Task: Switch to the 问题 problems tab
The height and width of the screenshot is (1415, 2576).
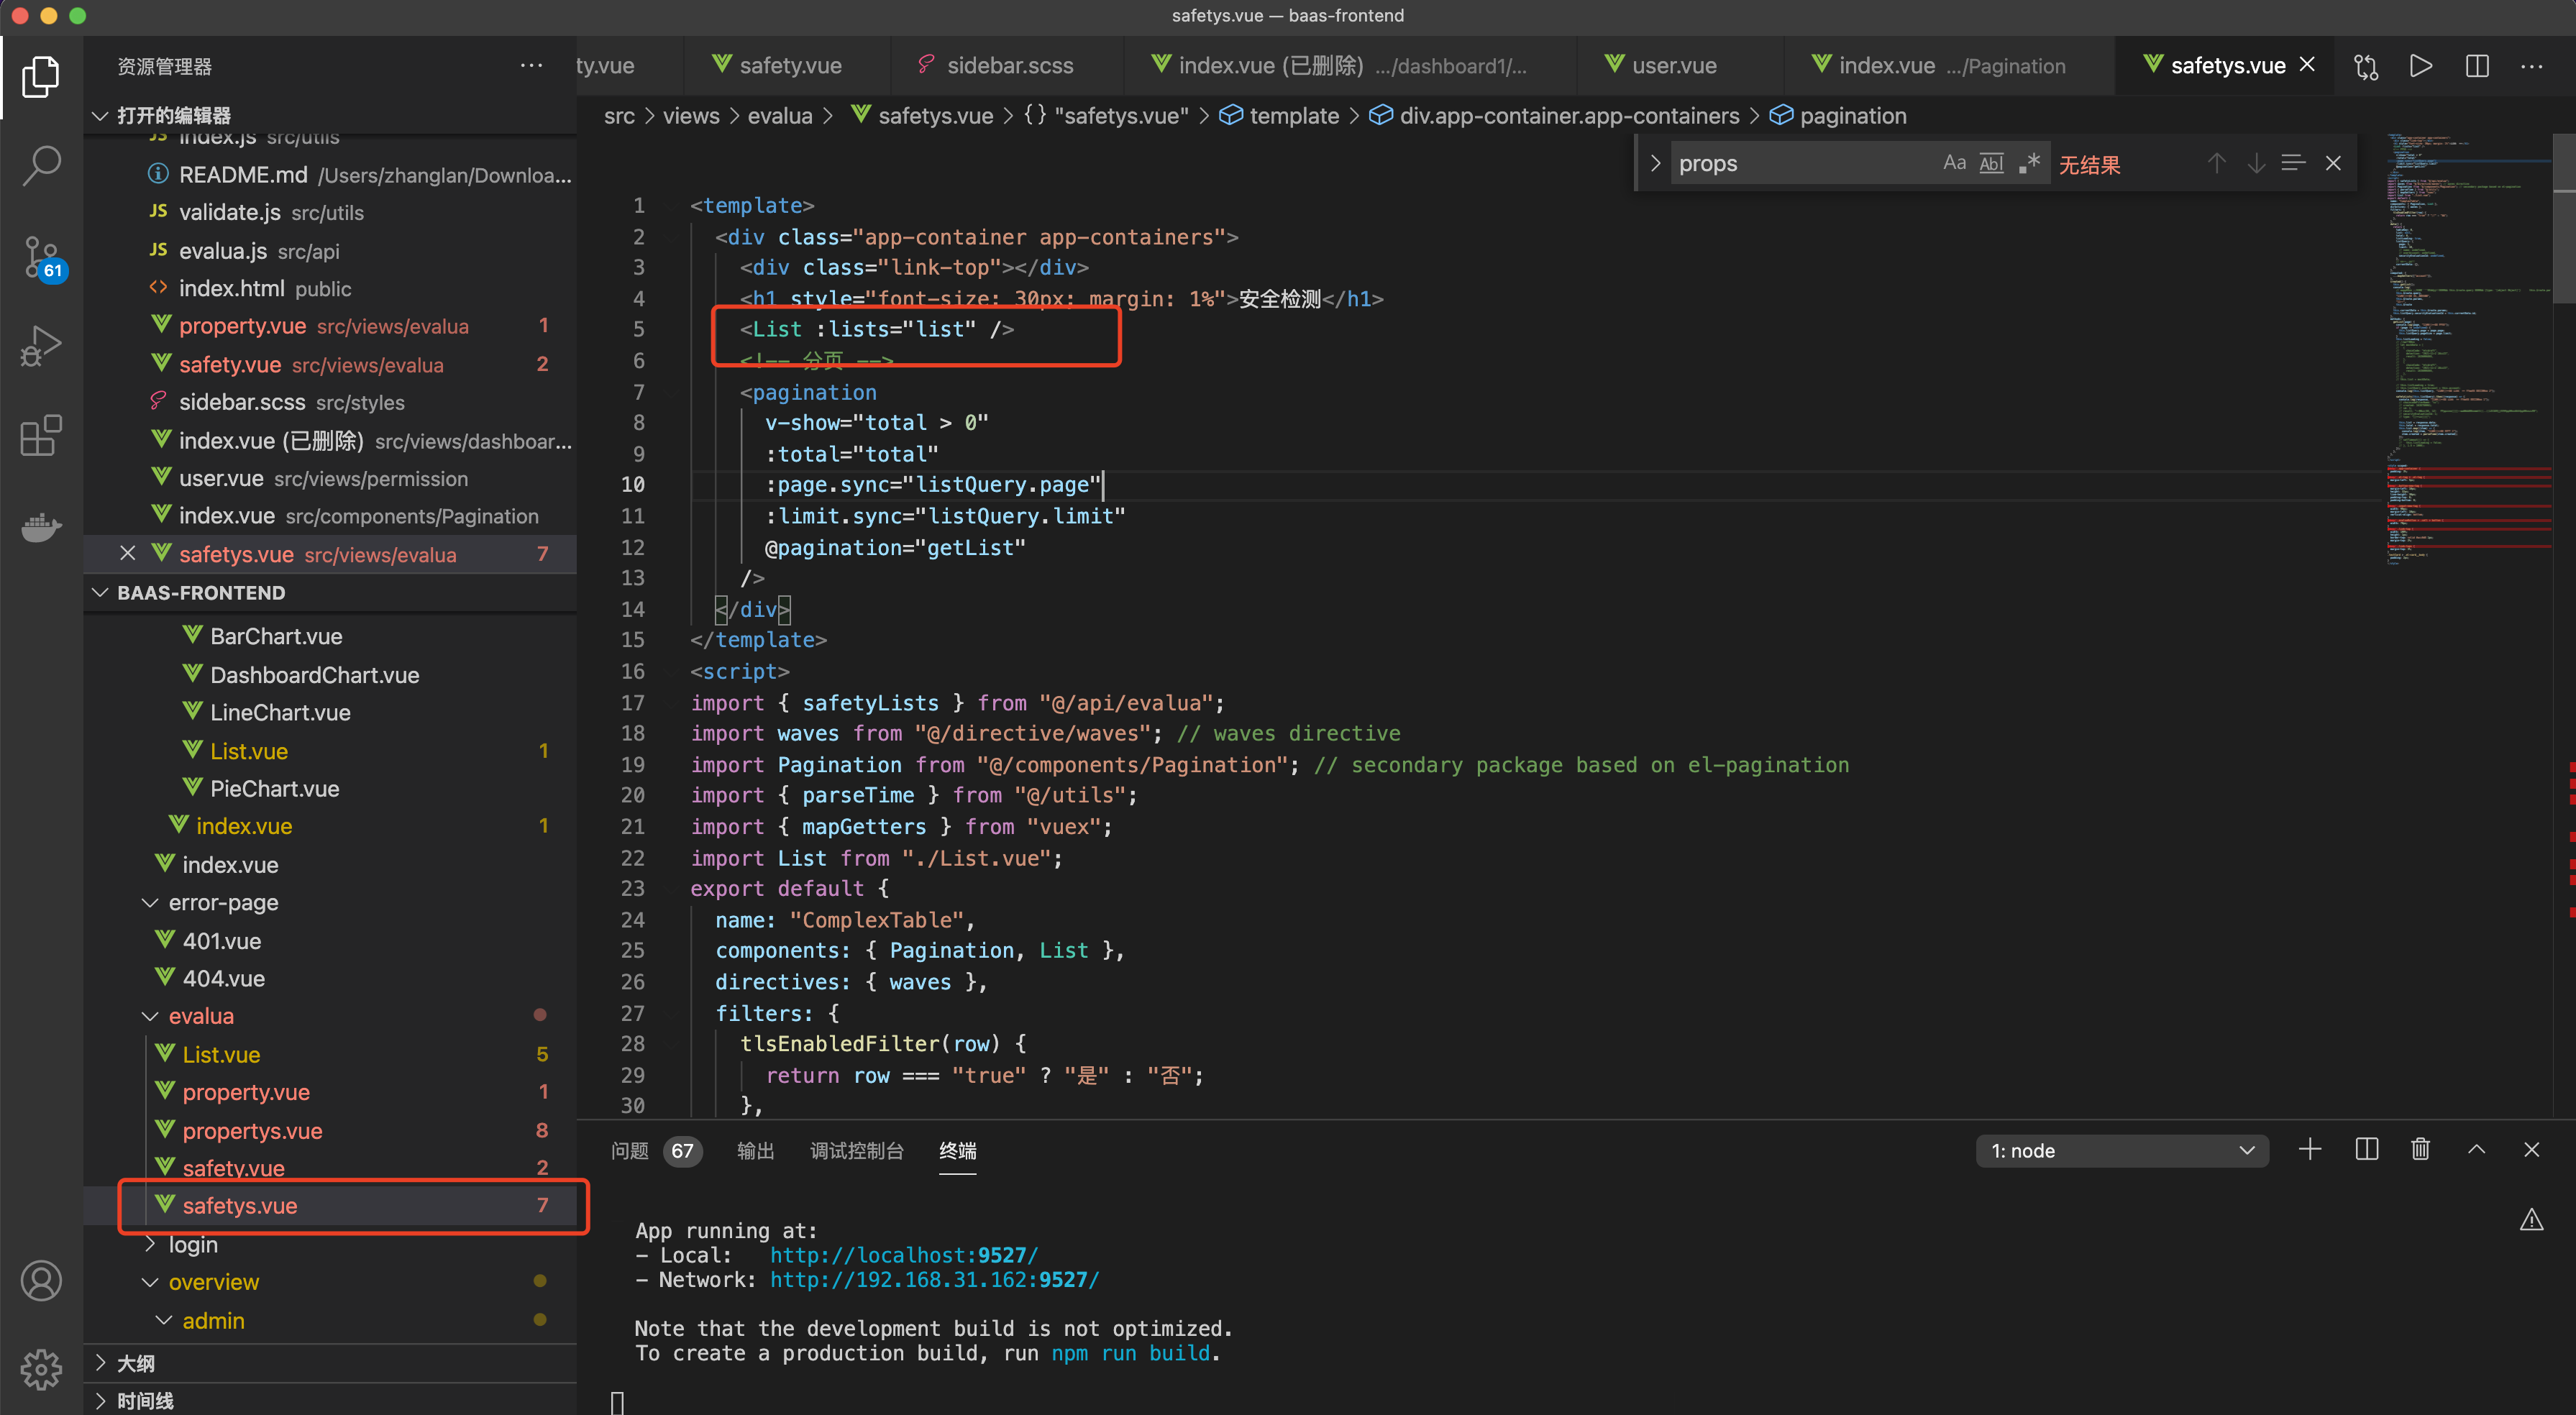Action: [x=630, y=1151]
